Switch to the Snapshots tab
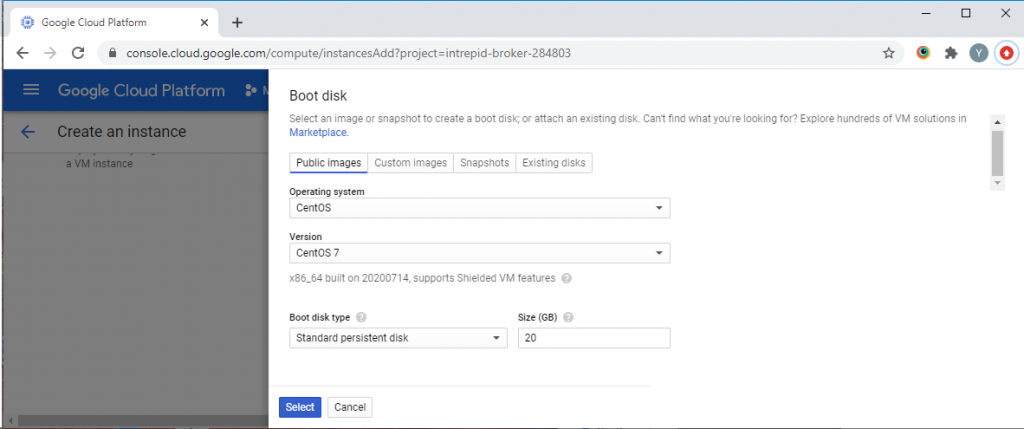Screen dimensions: 1024x429 tap(485, 163)
